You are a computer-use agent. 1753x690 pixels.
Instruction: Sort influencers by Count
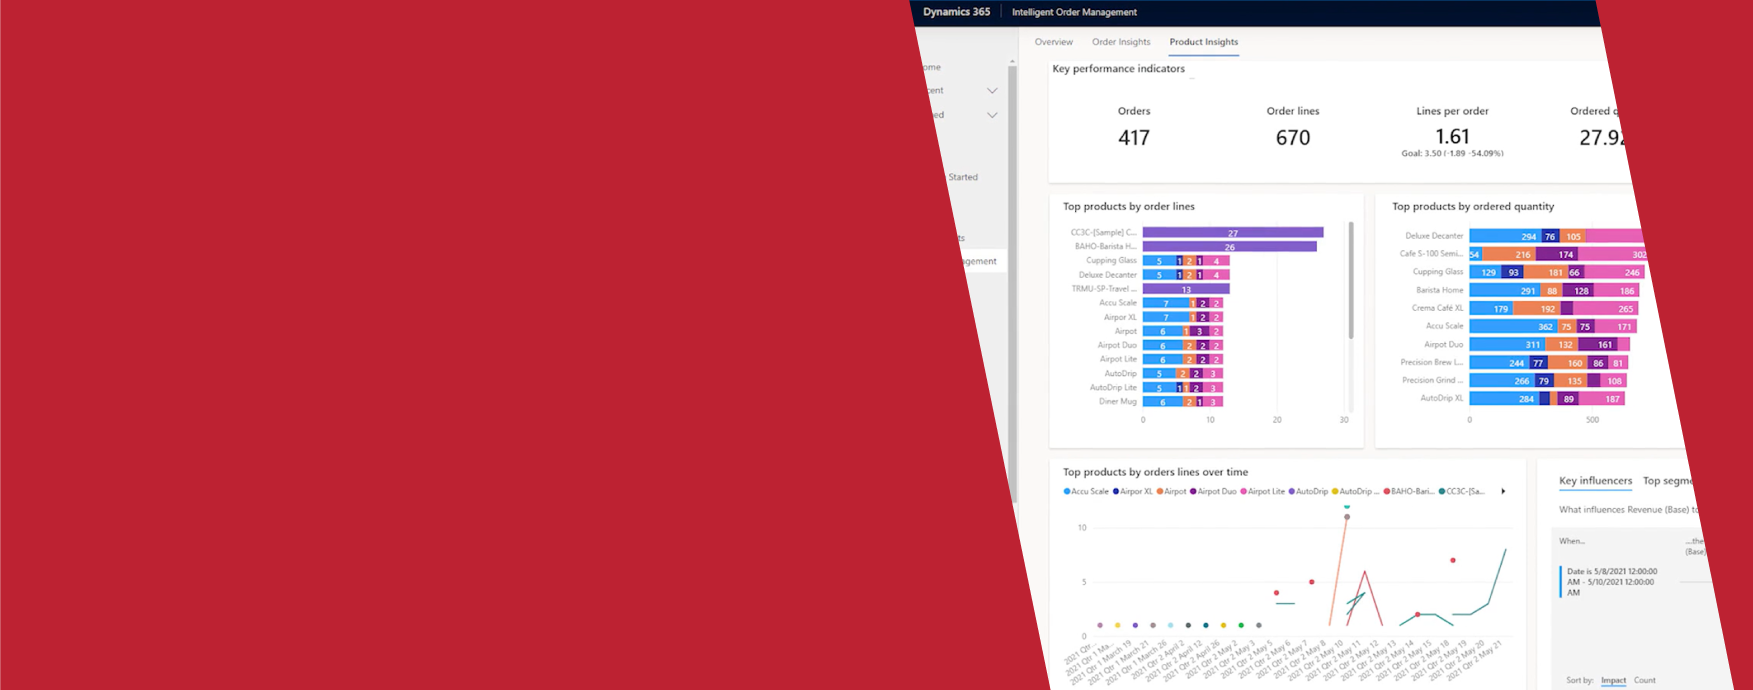[x=1645, y=680]
